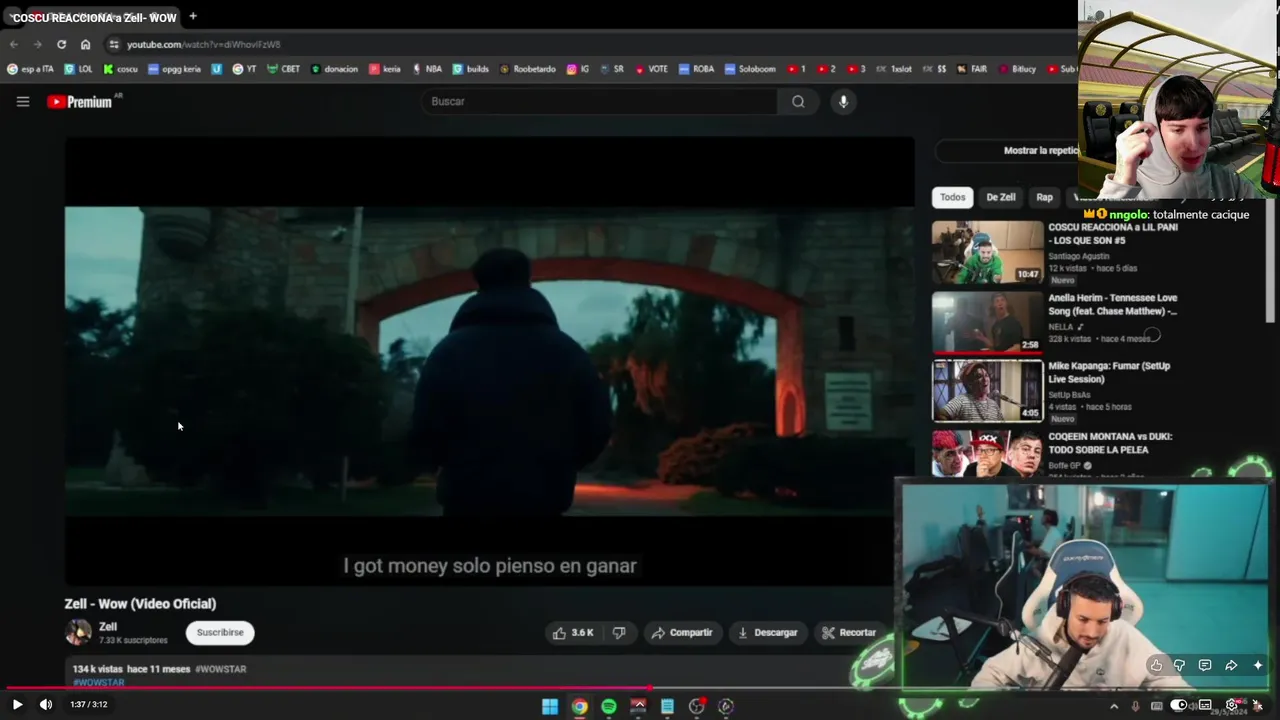The width and height of the screenshot is (1280, 720).
Task: Go back with browser back arrow
Action: [14, 44]
